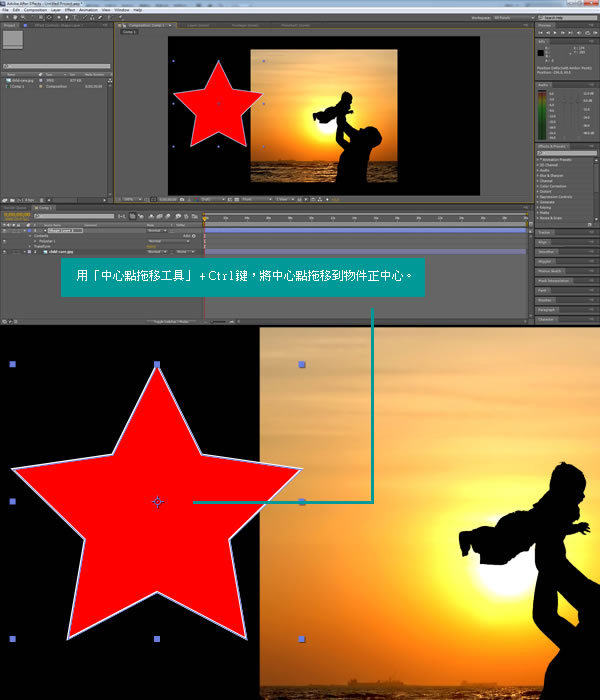Click the composition mini-flowchart icon in timeline

(121, 216)
